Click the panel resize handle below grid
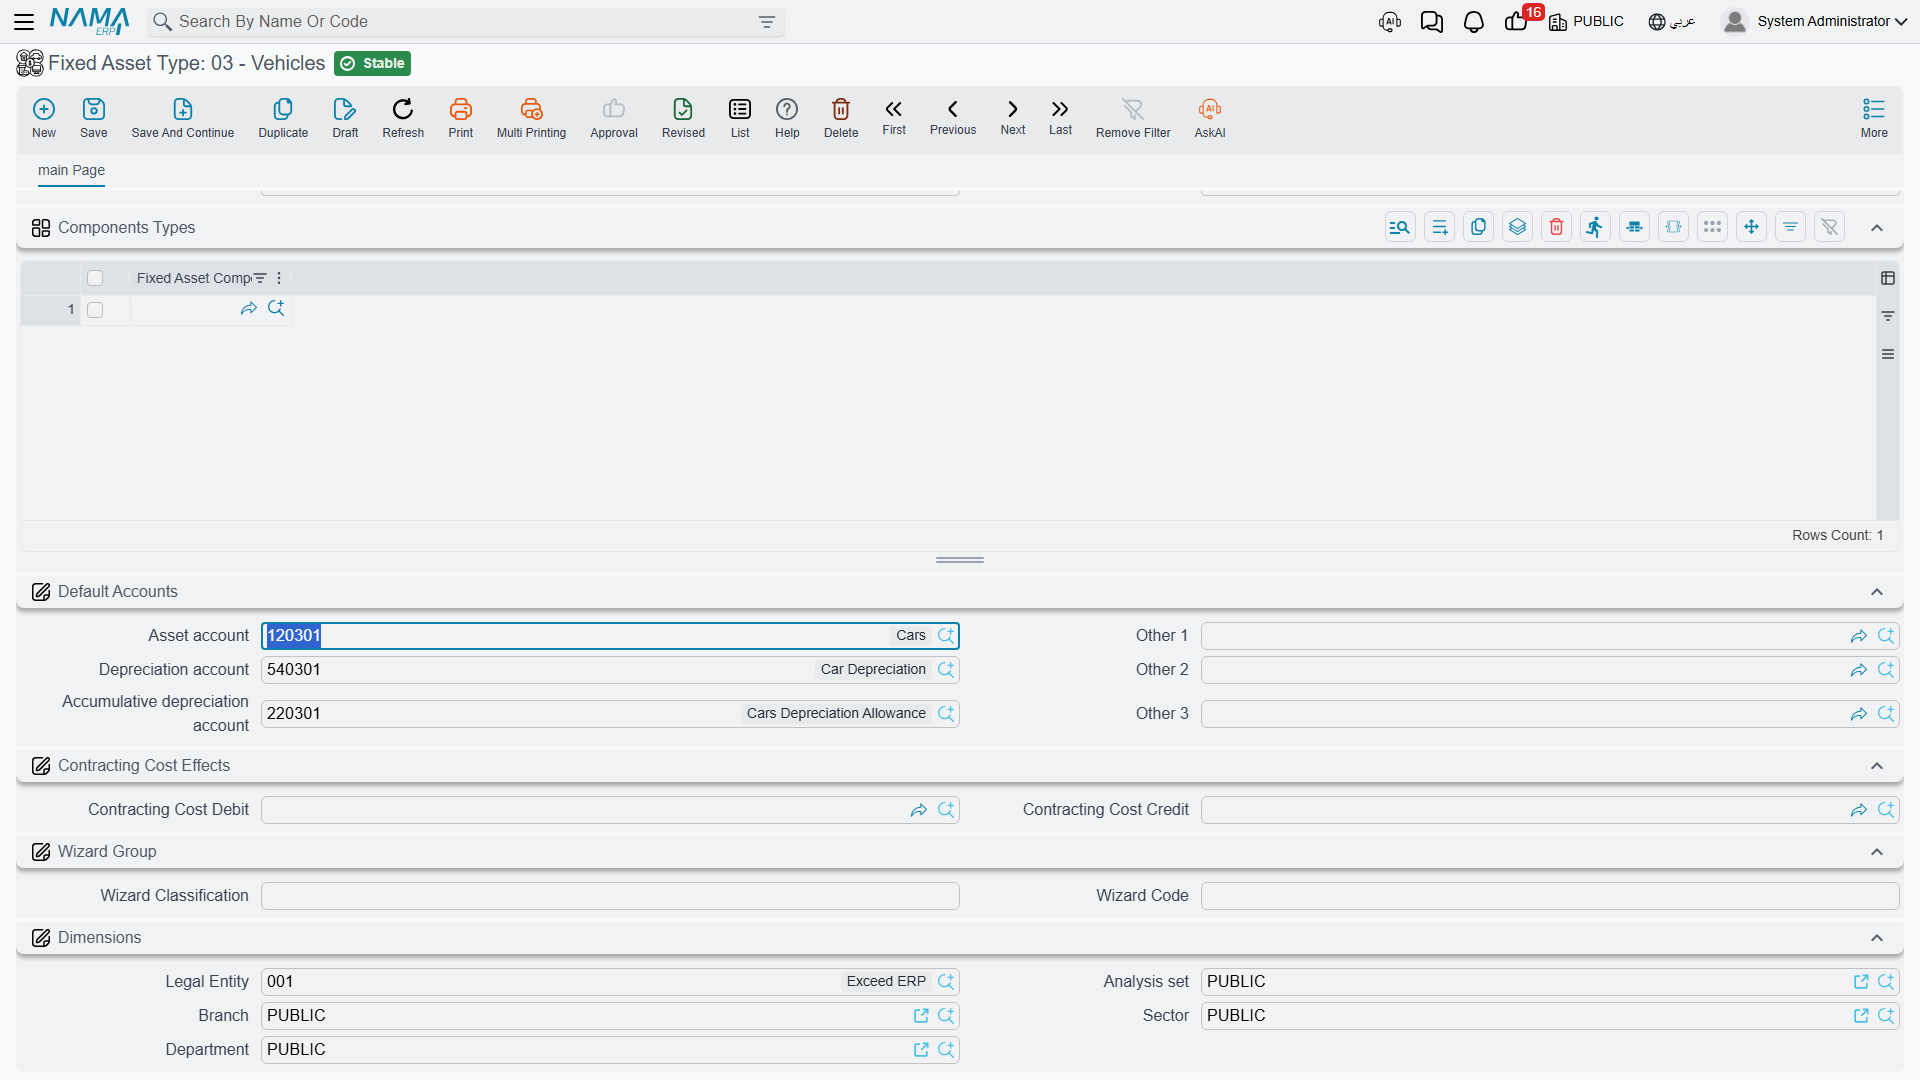This screenshot has height=1080, width=1920. pos(960,560)
